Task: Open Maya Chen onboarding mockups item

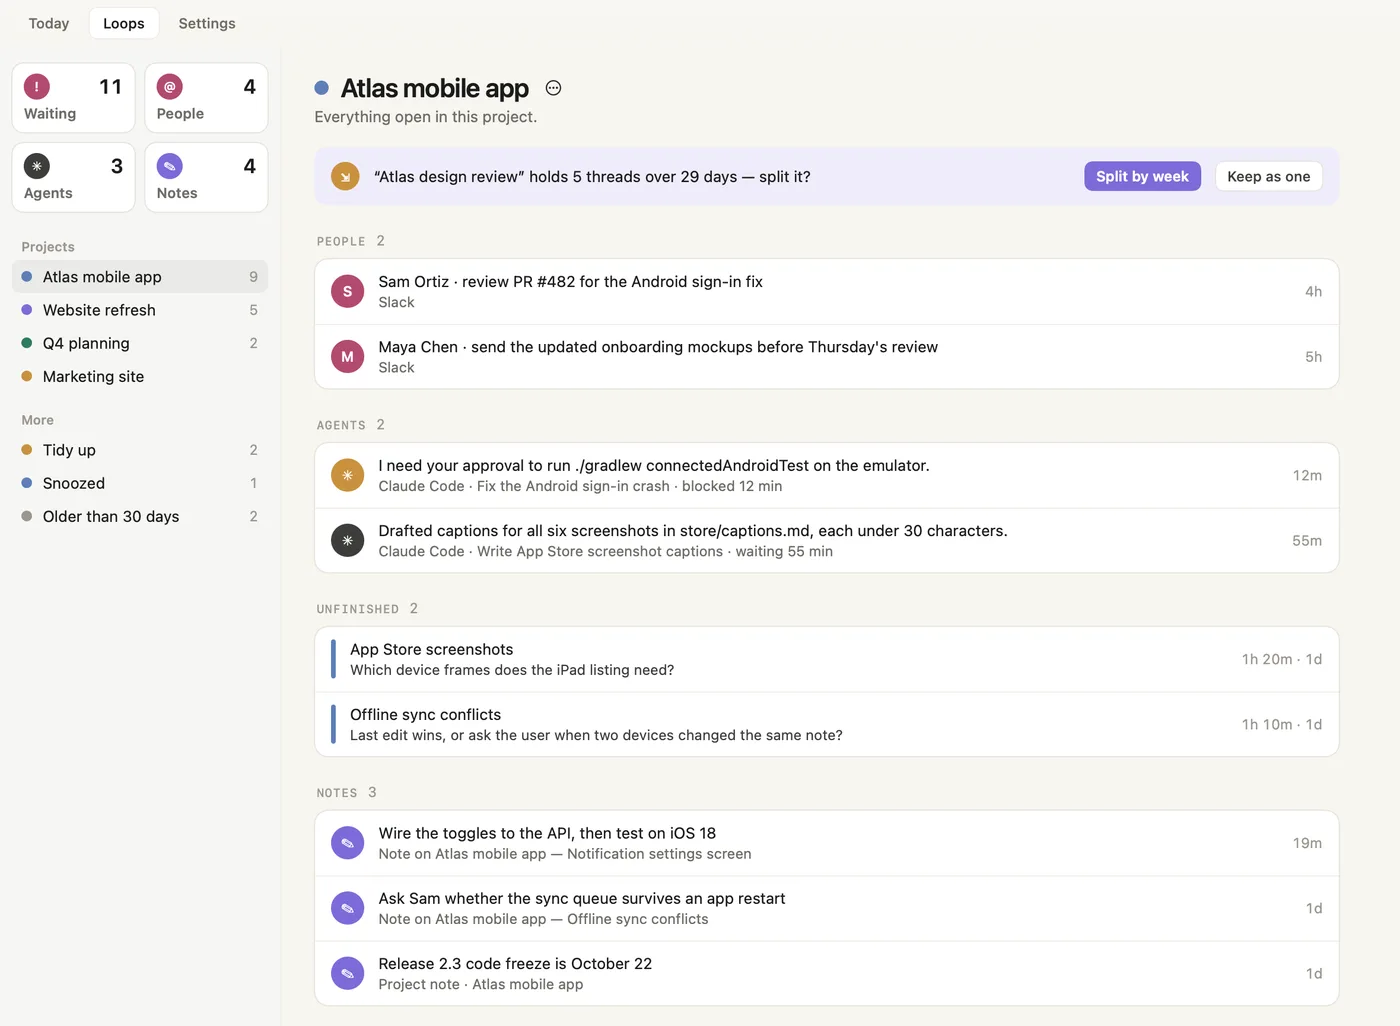Action: [826, 357]
